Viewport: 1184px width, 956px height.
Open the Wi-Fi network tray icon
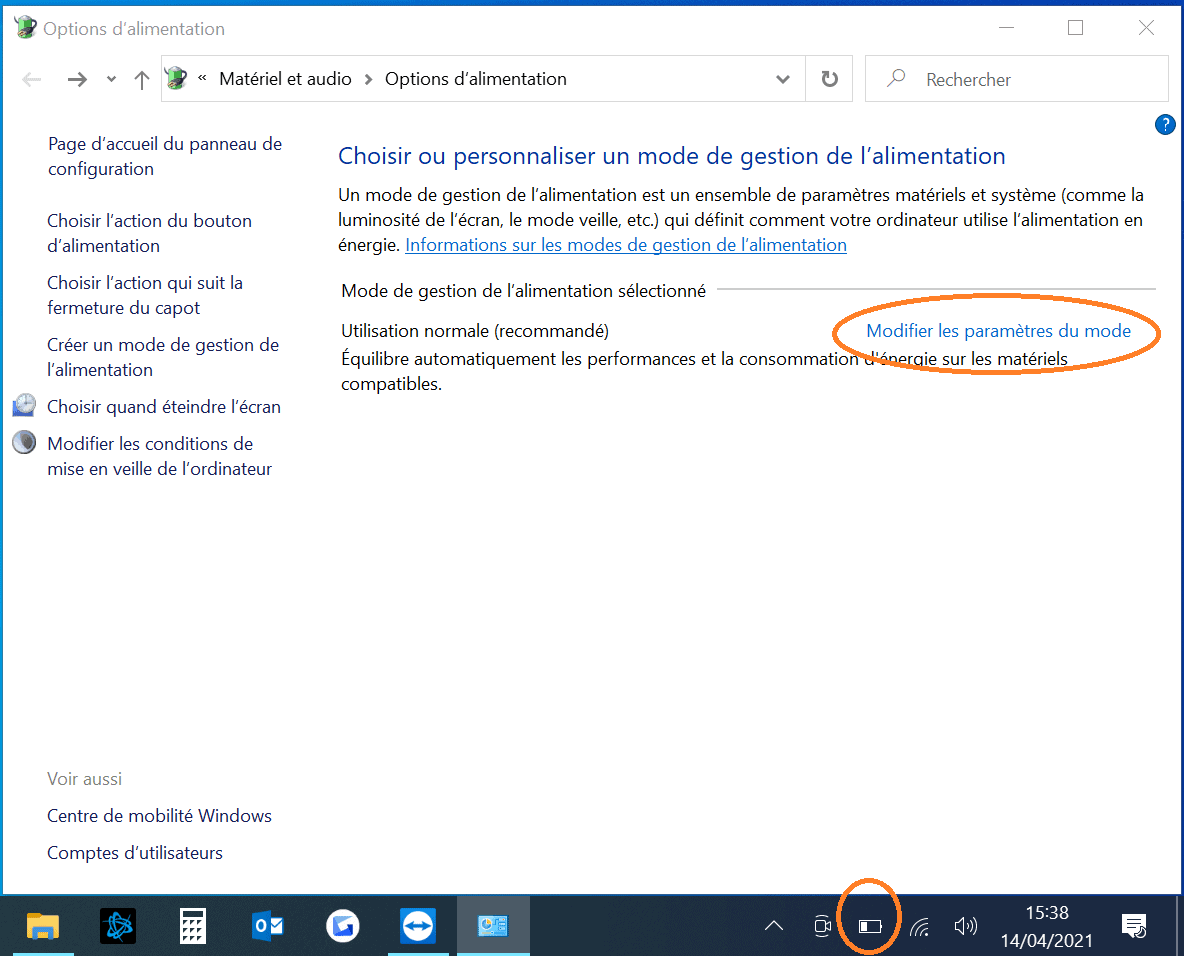919,927
